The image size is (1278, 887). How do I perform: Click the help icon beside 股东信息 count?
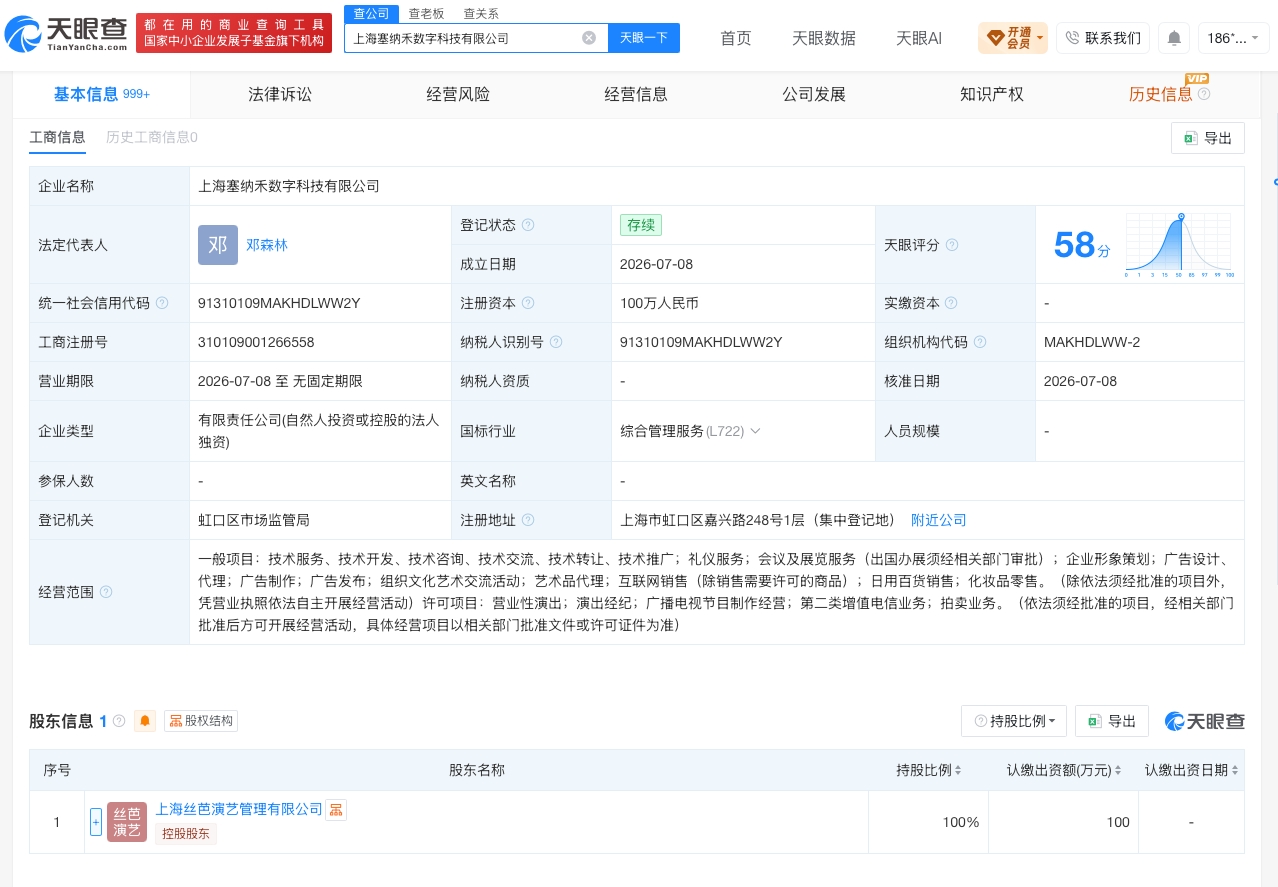(119, 721)
